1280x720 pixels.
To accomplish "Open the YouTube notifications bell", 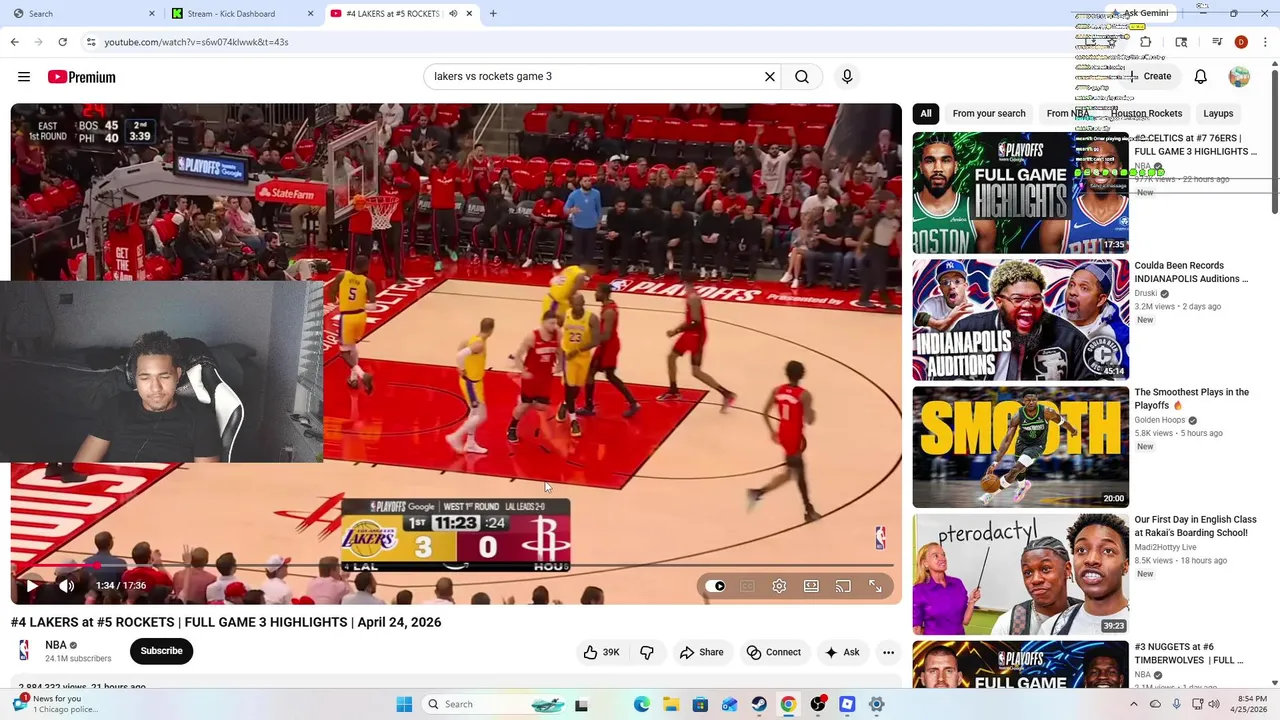I will (1201, 76).
